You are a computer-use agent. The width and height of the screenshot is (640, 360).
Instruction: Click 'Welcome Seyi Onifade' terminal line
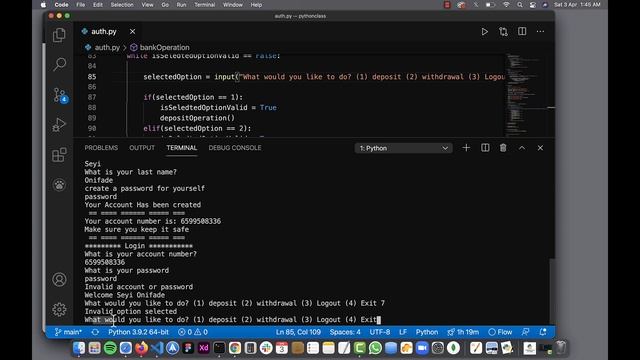click(124, 295)
